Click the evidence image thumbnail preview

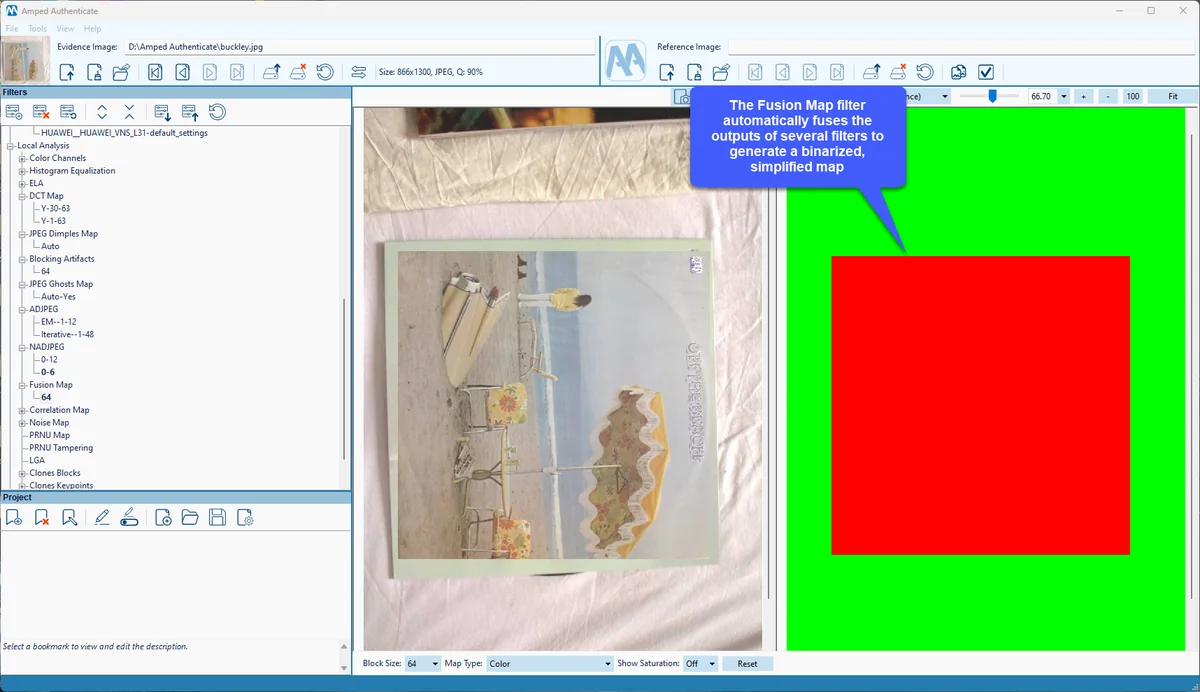pos(25,61)
